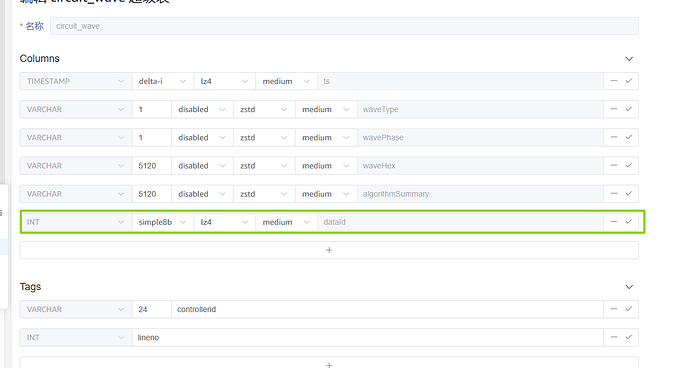Click the waveType column name field

[x=480, y=109]
